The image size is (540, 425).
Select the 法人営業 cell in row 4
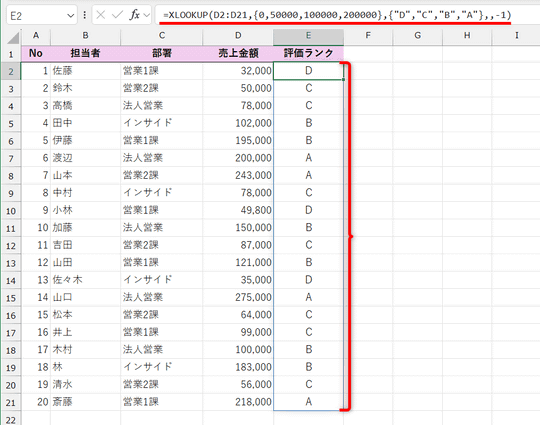click(x=162, y=105)
